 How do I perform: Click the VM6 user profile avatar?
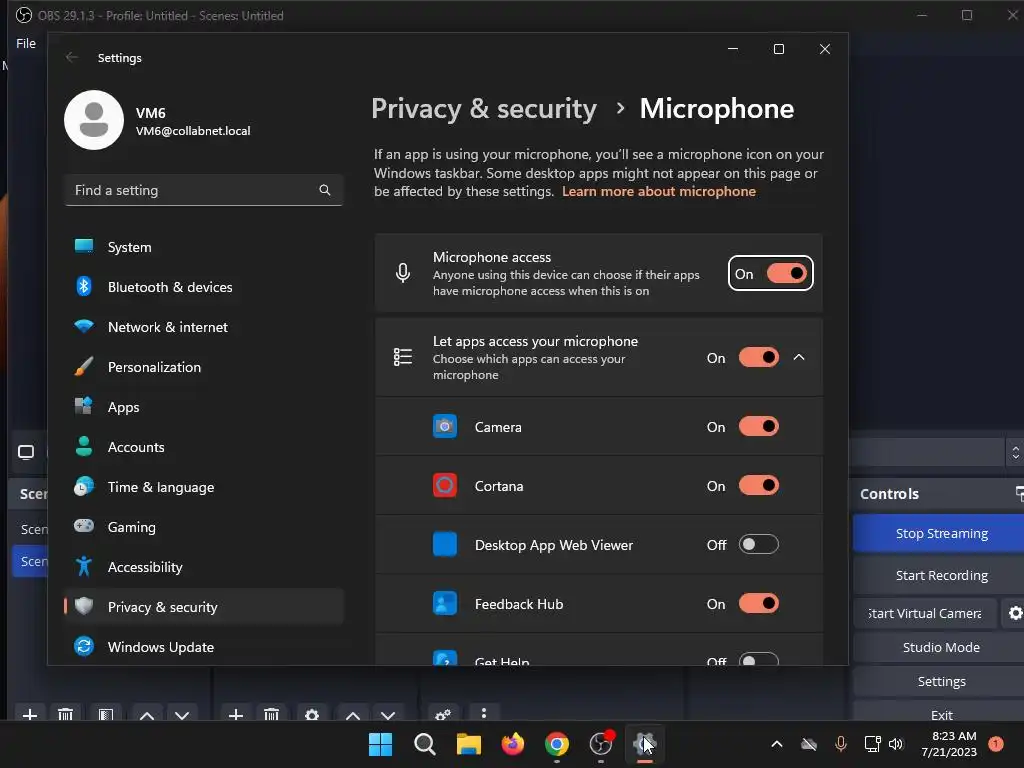tap(94, 120)
